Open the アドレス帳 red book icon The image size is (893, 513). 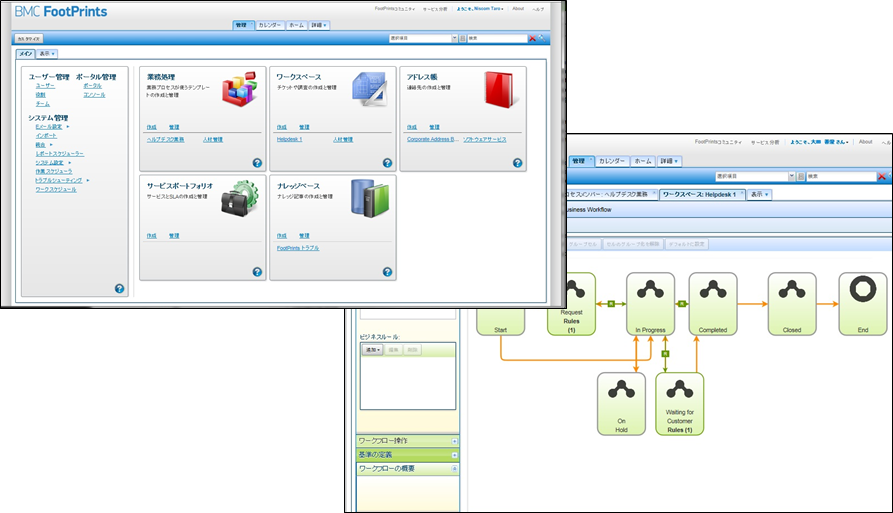coord(502,89)
